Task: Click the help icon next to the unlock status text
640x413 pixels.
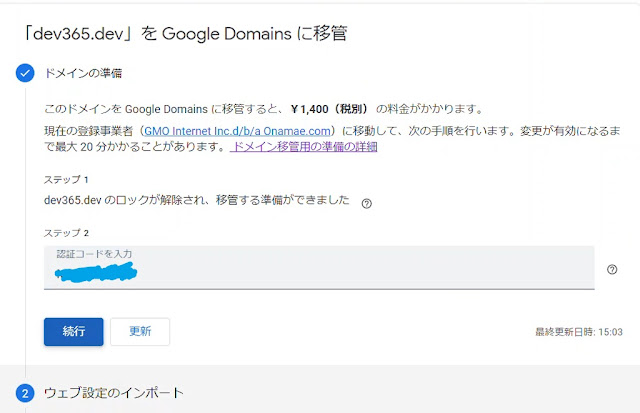Action: (x=367, y=203)
